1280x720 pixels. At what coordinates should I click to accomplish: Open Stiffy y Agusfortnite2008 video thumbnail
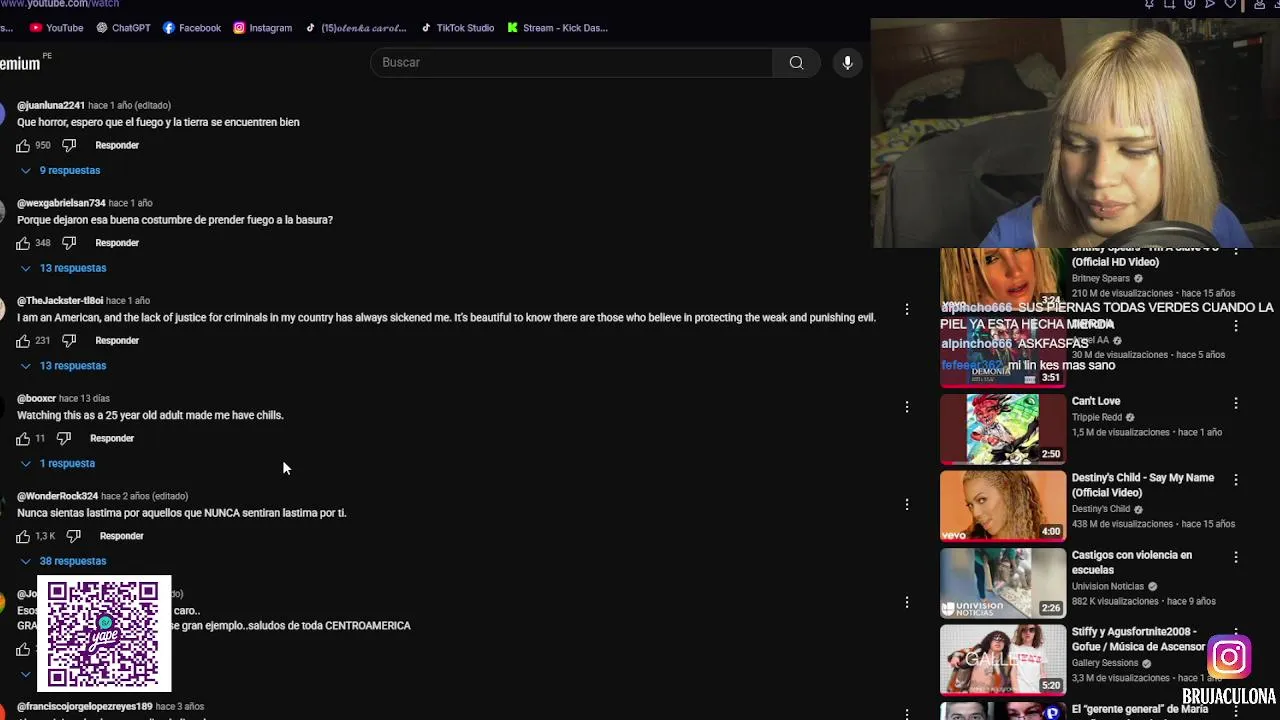pyautogui.click(x=1003, y=660)
